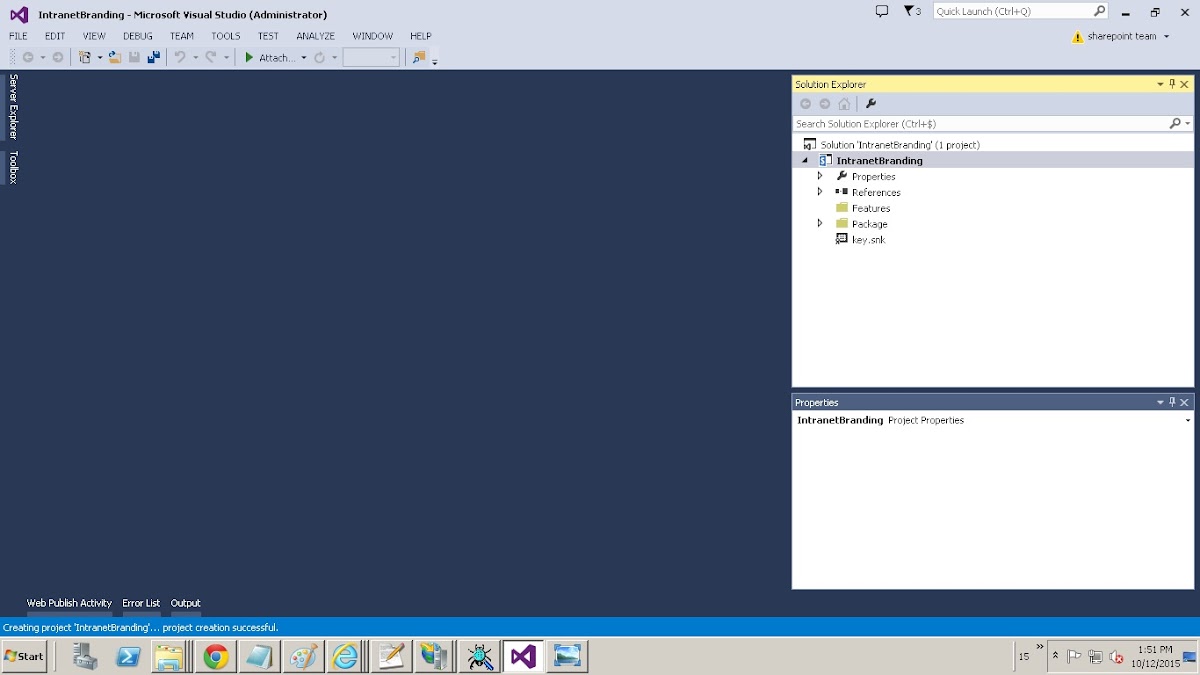This screenshot has width=1200, height=675.
Task: Open the Paint palette icon in taskbar
Action: pyautogui.click(x=302, y=656)
